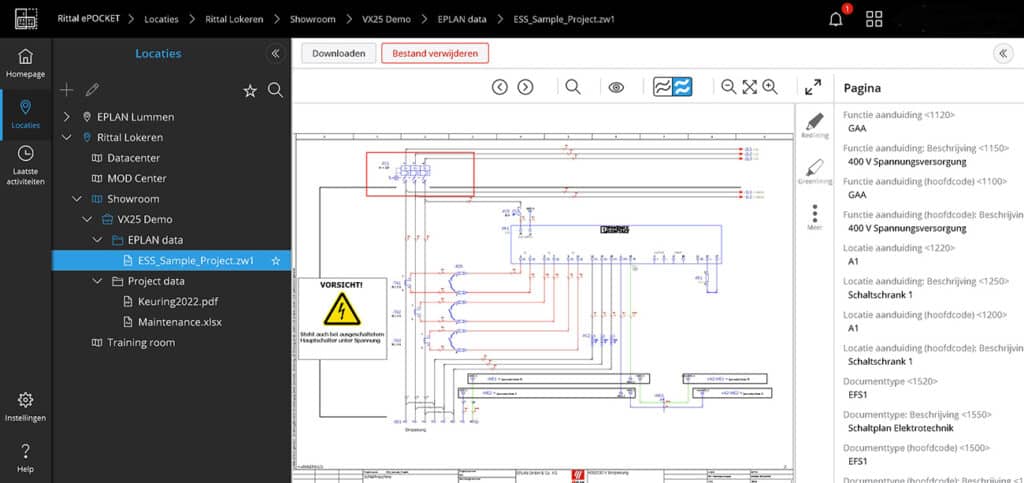Click ESS_Sample_Project.zw1 breadcrumb

click(x=564, y=19)
